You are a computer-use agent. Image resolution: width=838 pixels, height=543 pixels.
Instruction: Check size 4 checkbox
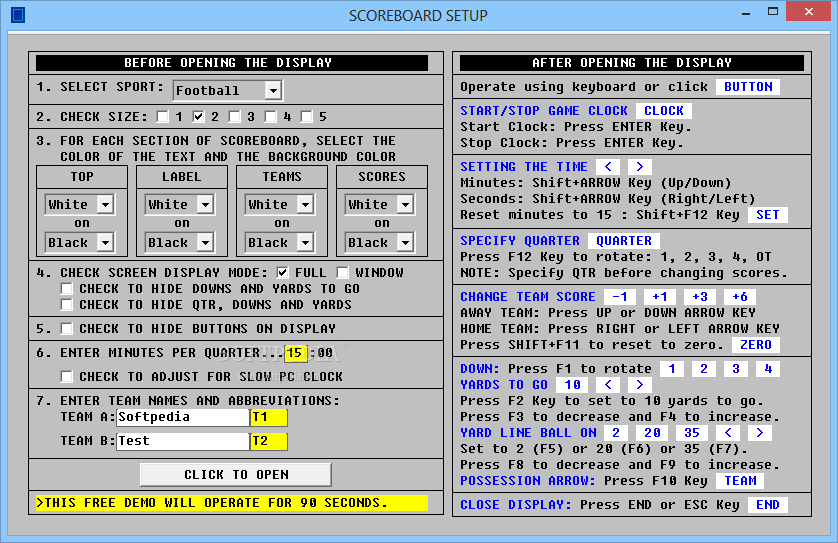click(x=270, y=117)
